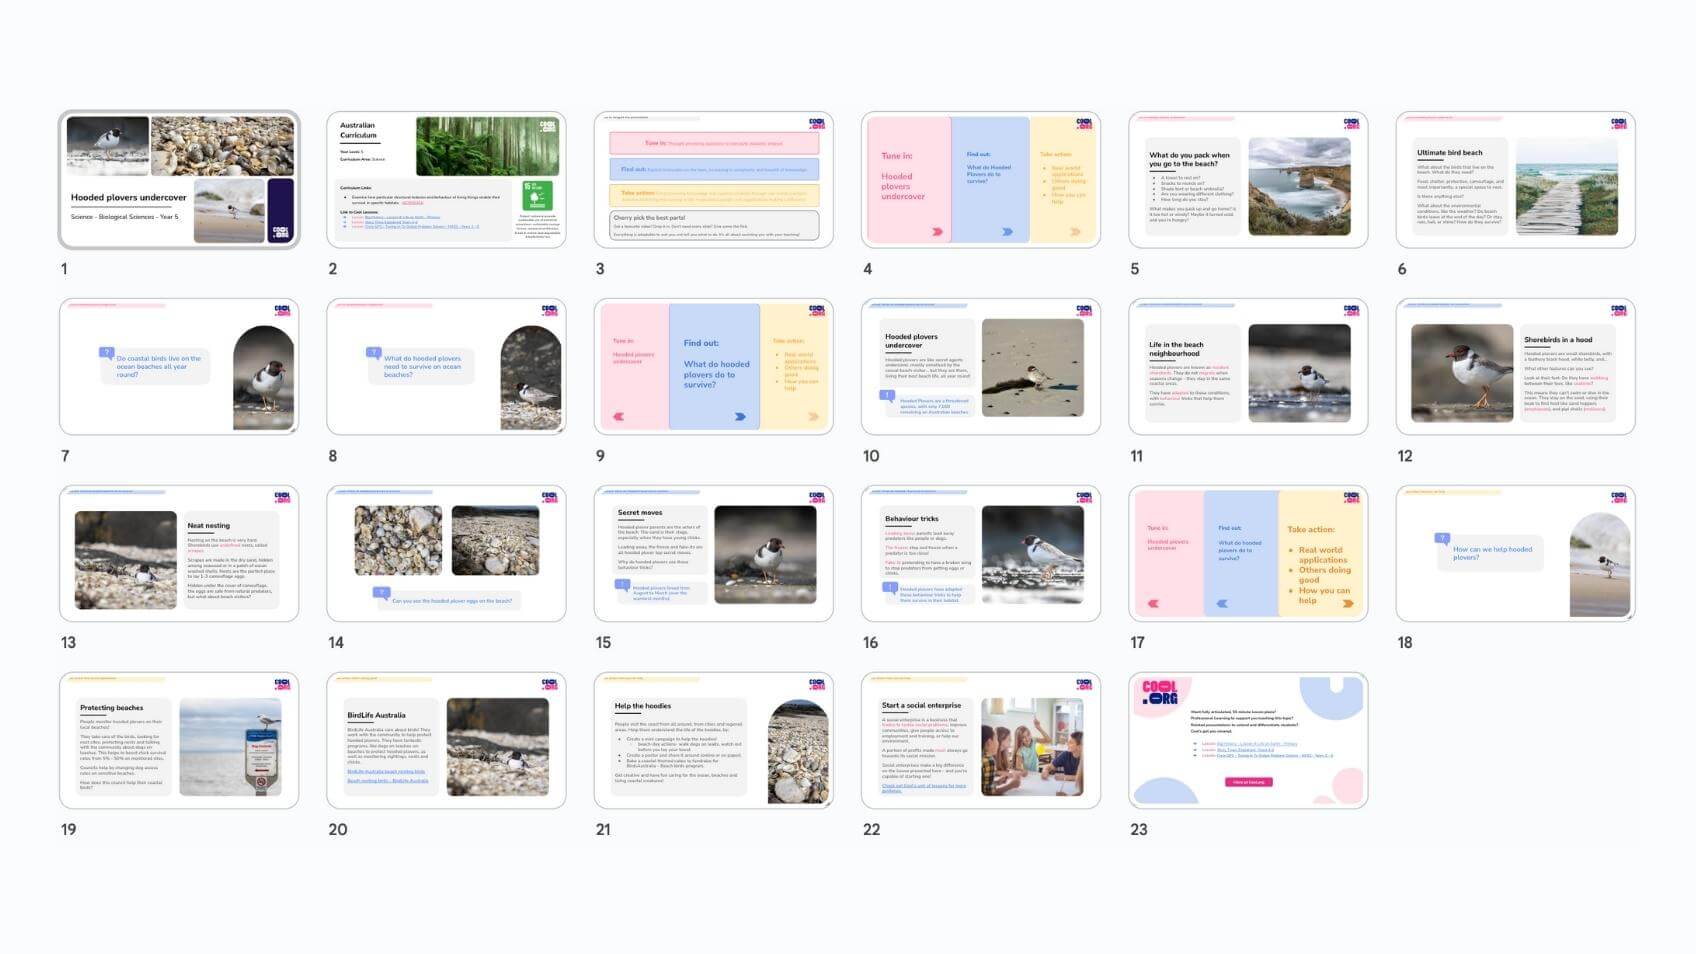This screenshot has width=1696, height=954.
Task: Click the Cool.org logo on slide 23
Action: pos(1160,693)
